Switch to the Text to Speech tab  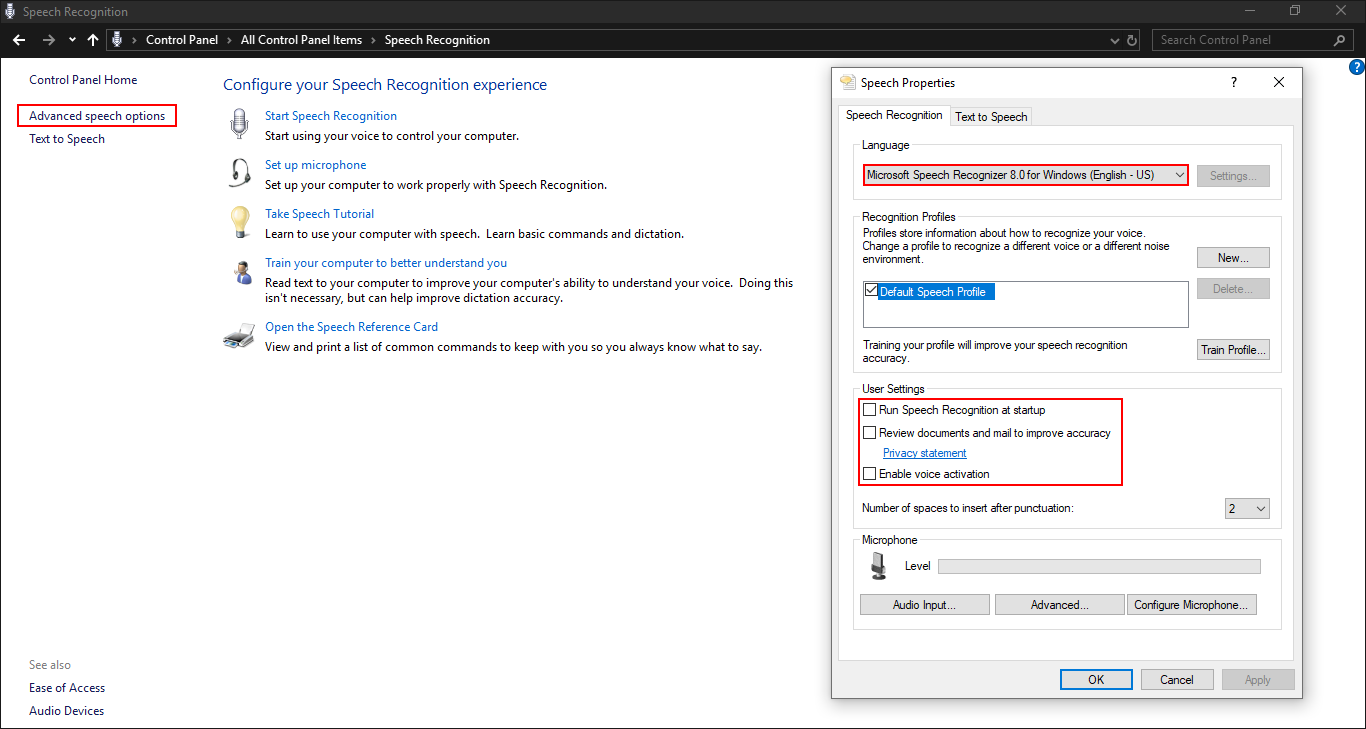[x=991, y=117]
